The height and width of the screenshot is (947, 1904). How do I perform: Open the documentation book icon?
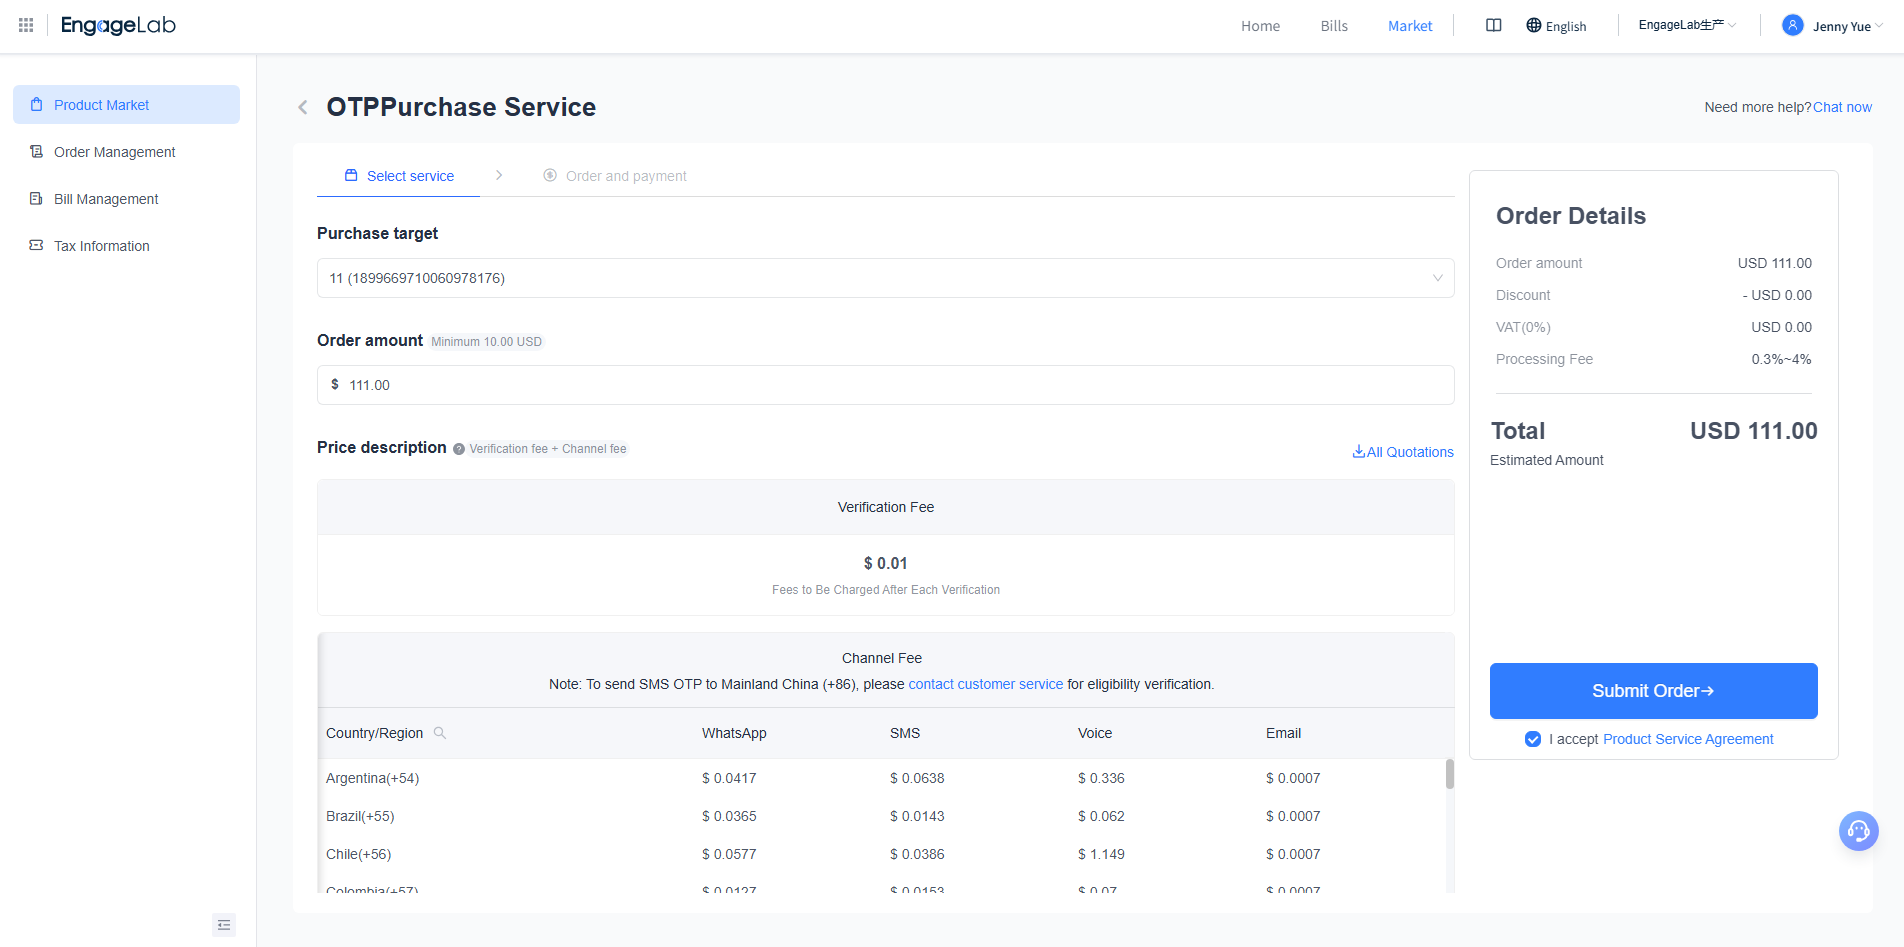[x=1494, y=26]
